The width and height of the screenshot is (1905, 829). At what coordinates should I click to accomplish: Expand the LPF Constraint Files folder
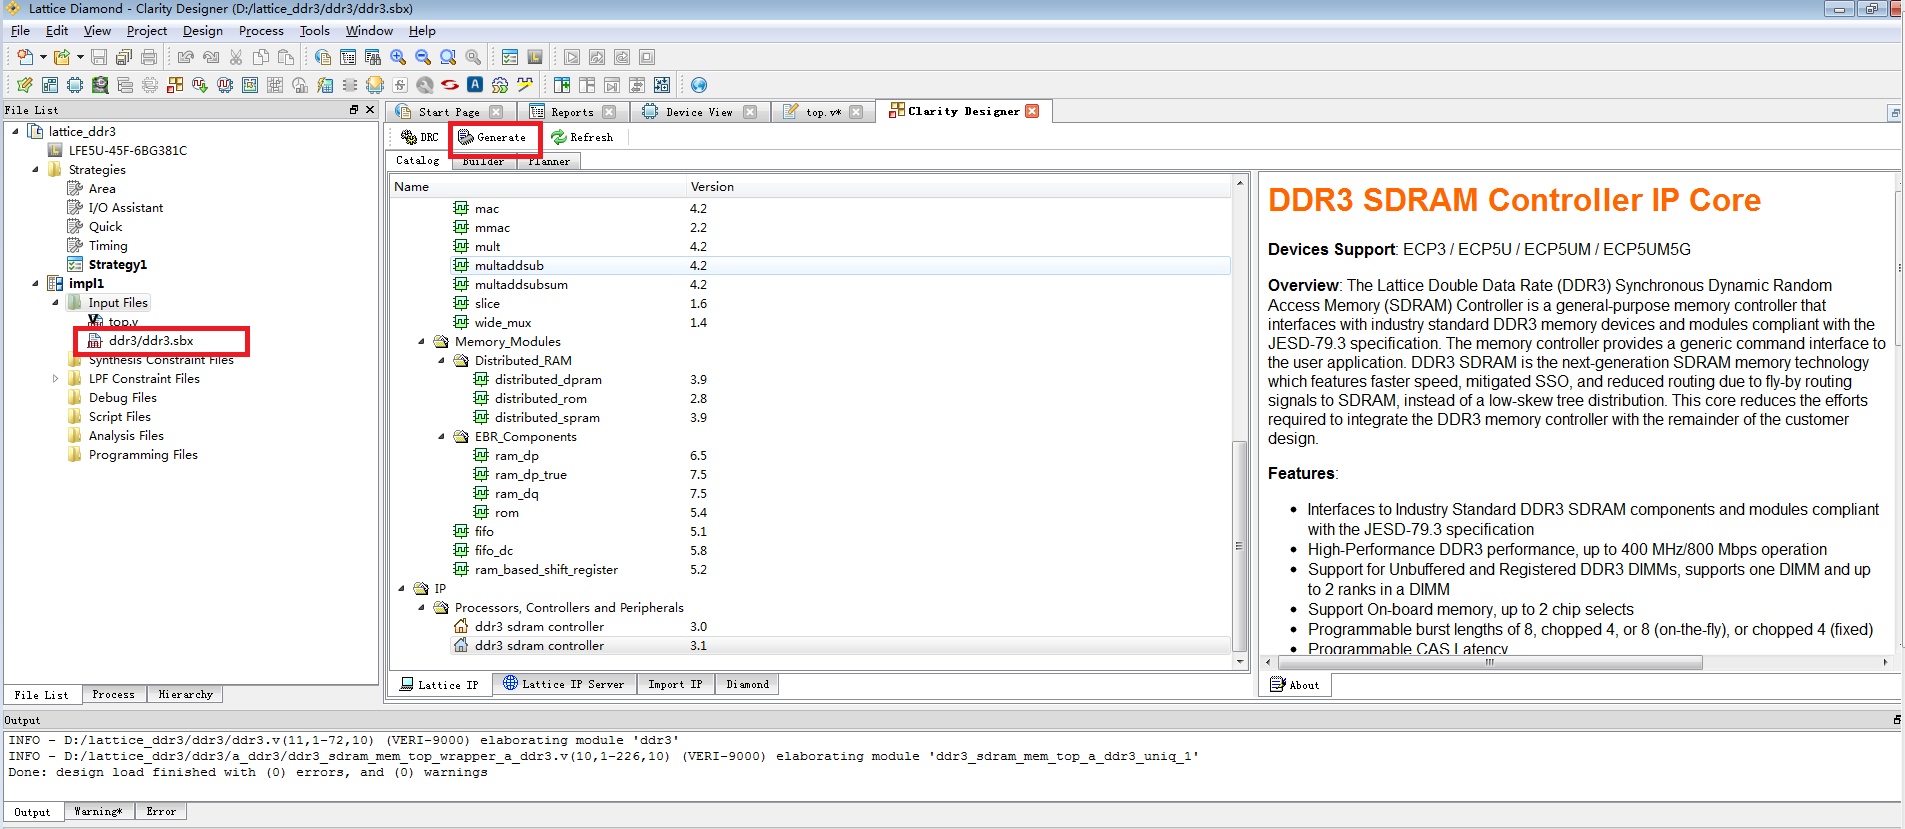pyautogui.click(x=56, y=379)
